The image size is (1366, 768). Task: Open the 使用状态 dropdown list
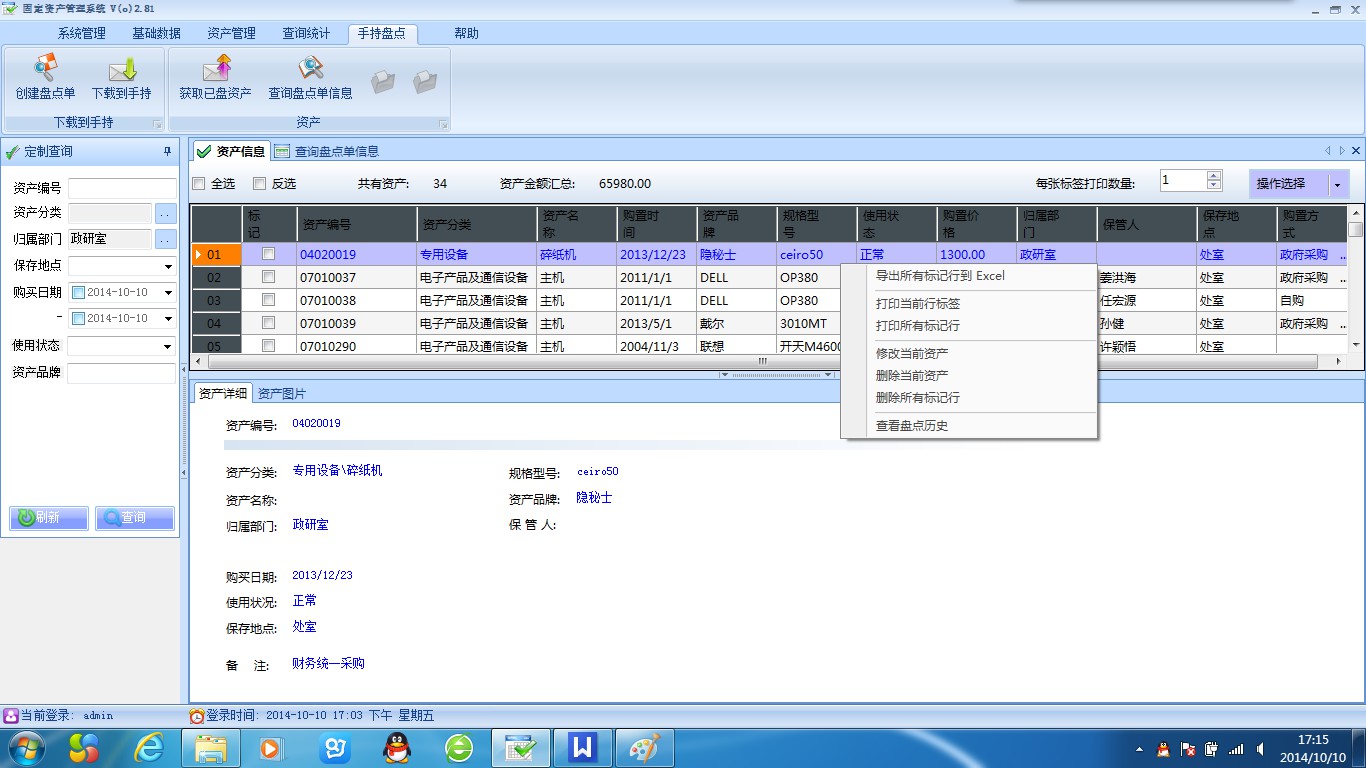coord(167,347)
